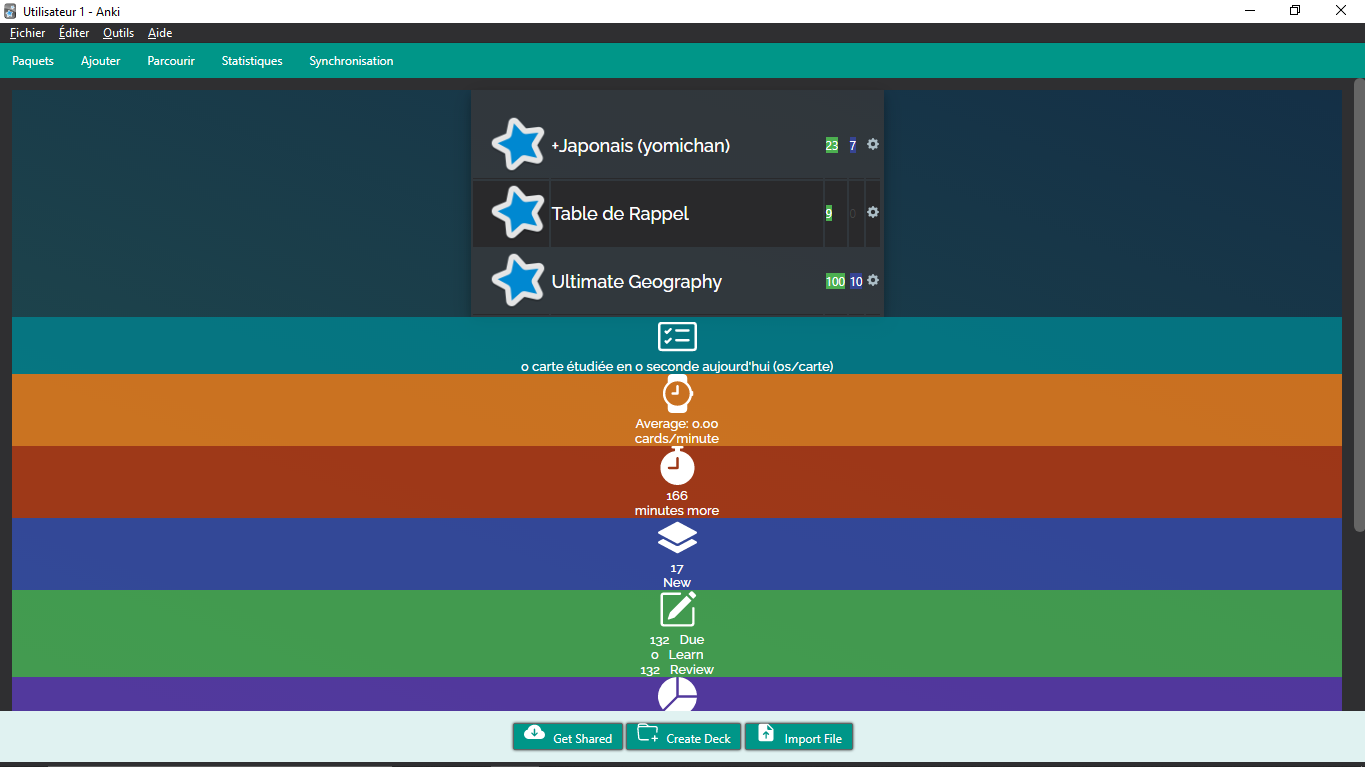Click the green due count 23 for Japonais
1365x767 pixels.
pos(832,145)
